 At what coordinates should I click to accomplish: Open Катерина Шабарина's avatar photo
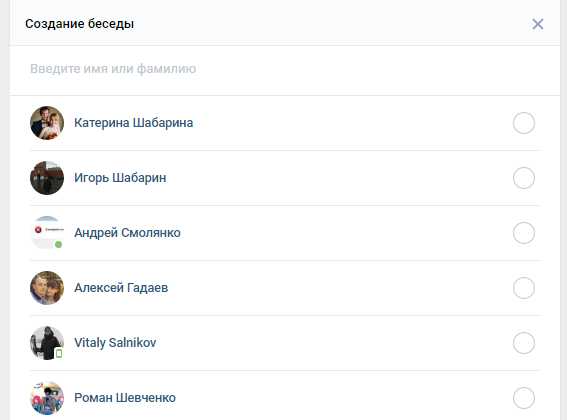coord(47,123)
